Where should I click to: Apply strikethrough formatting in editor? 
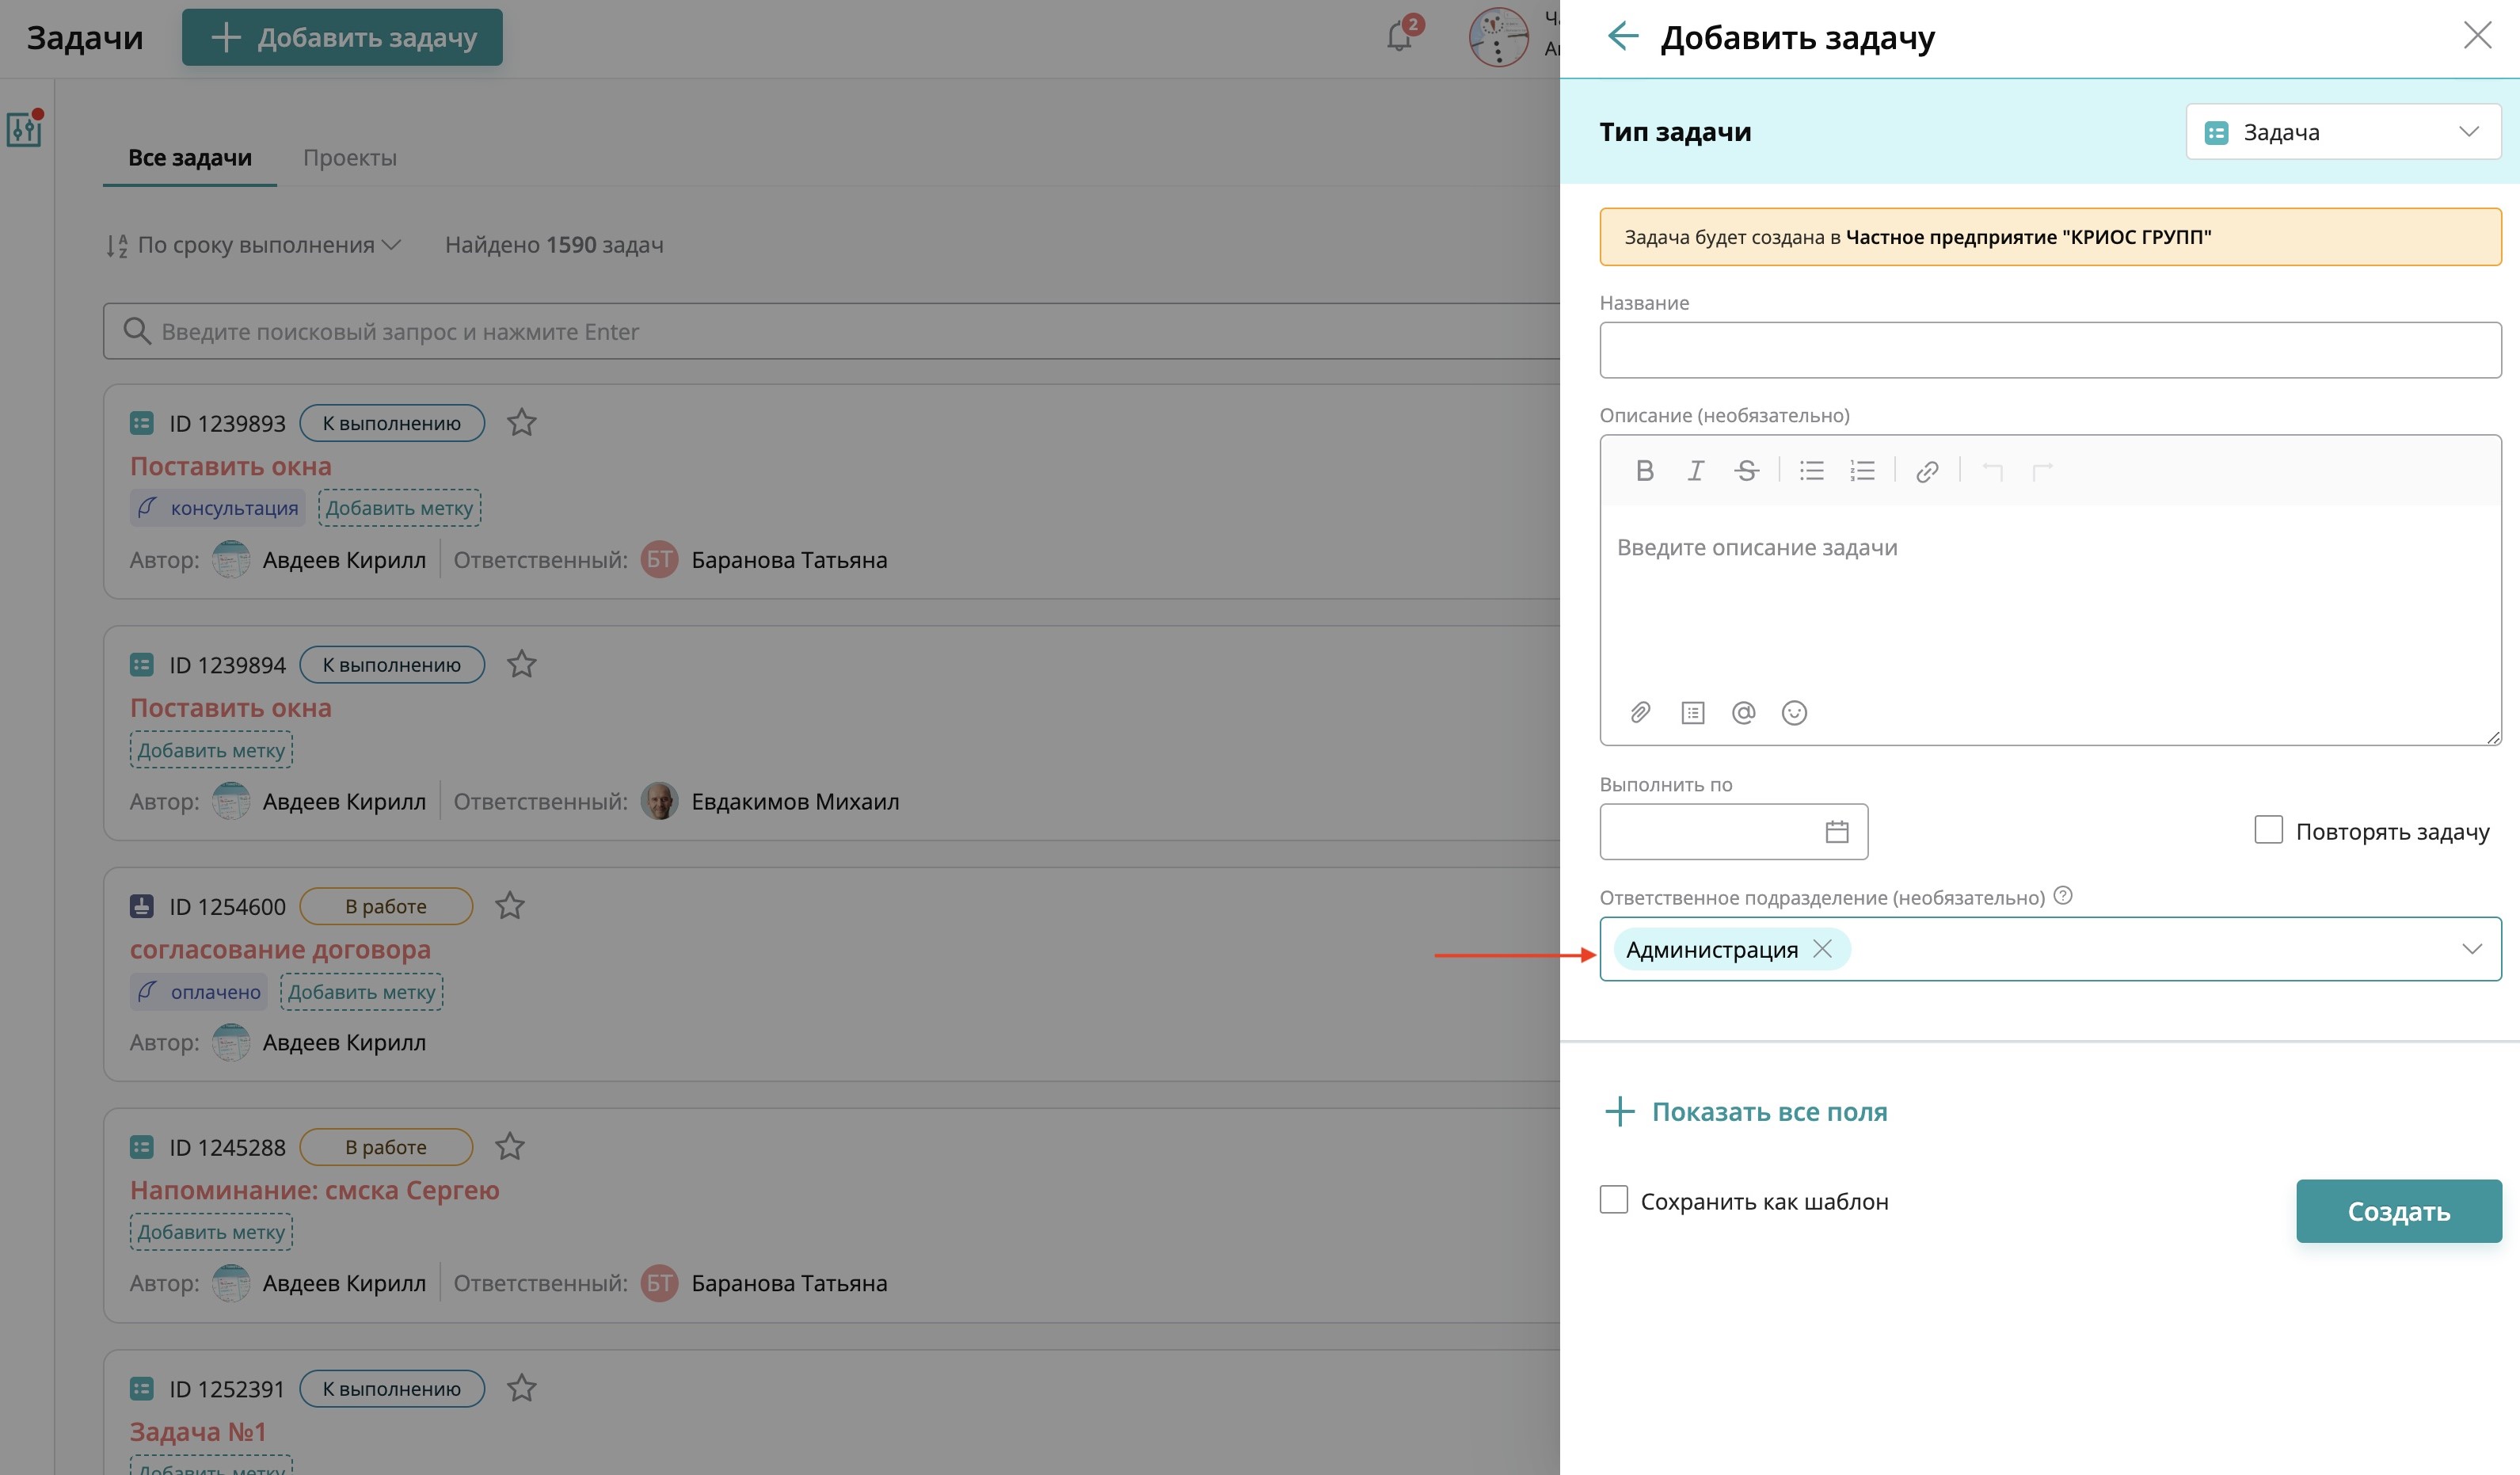(1746, 471)
